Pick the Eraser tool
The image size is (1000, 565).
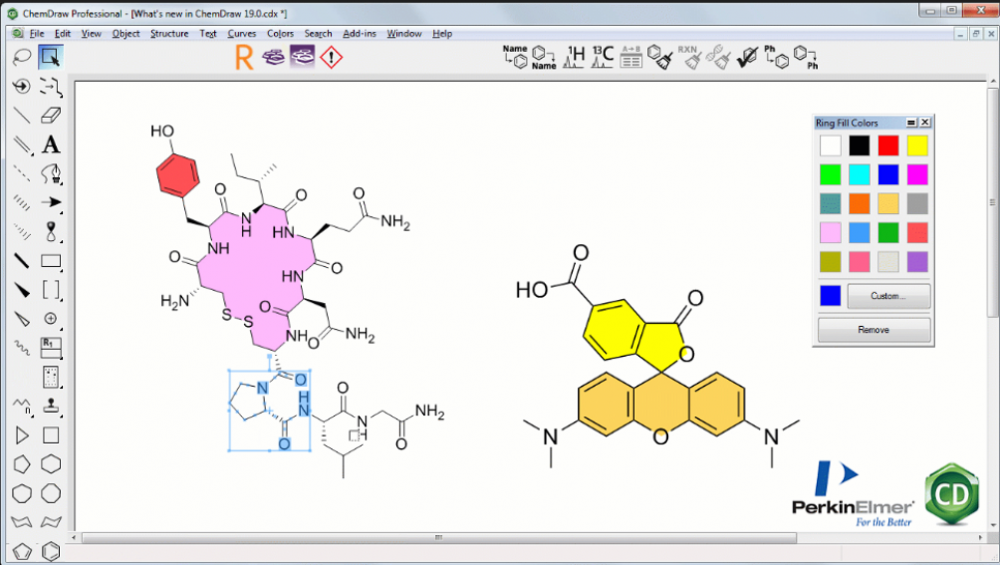pyautogui.click(x=51, y=115)
